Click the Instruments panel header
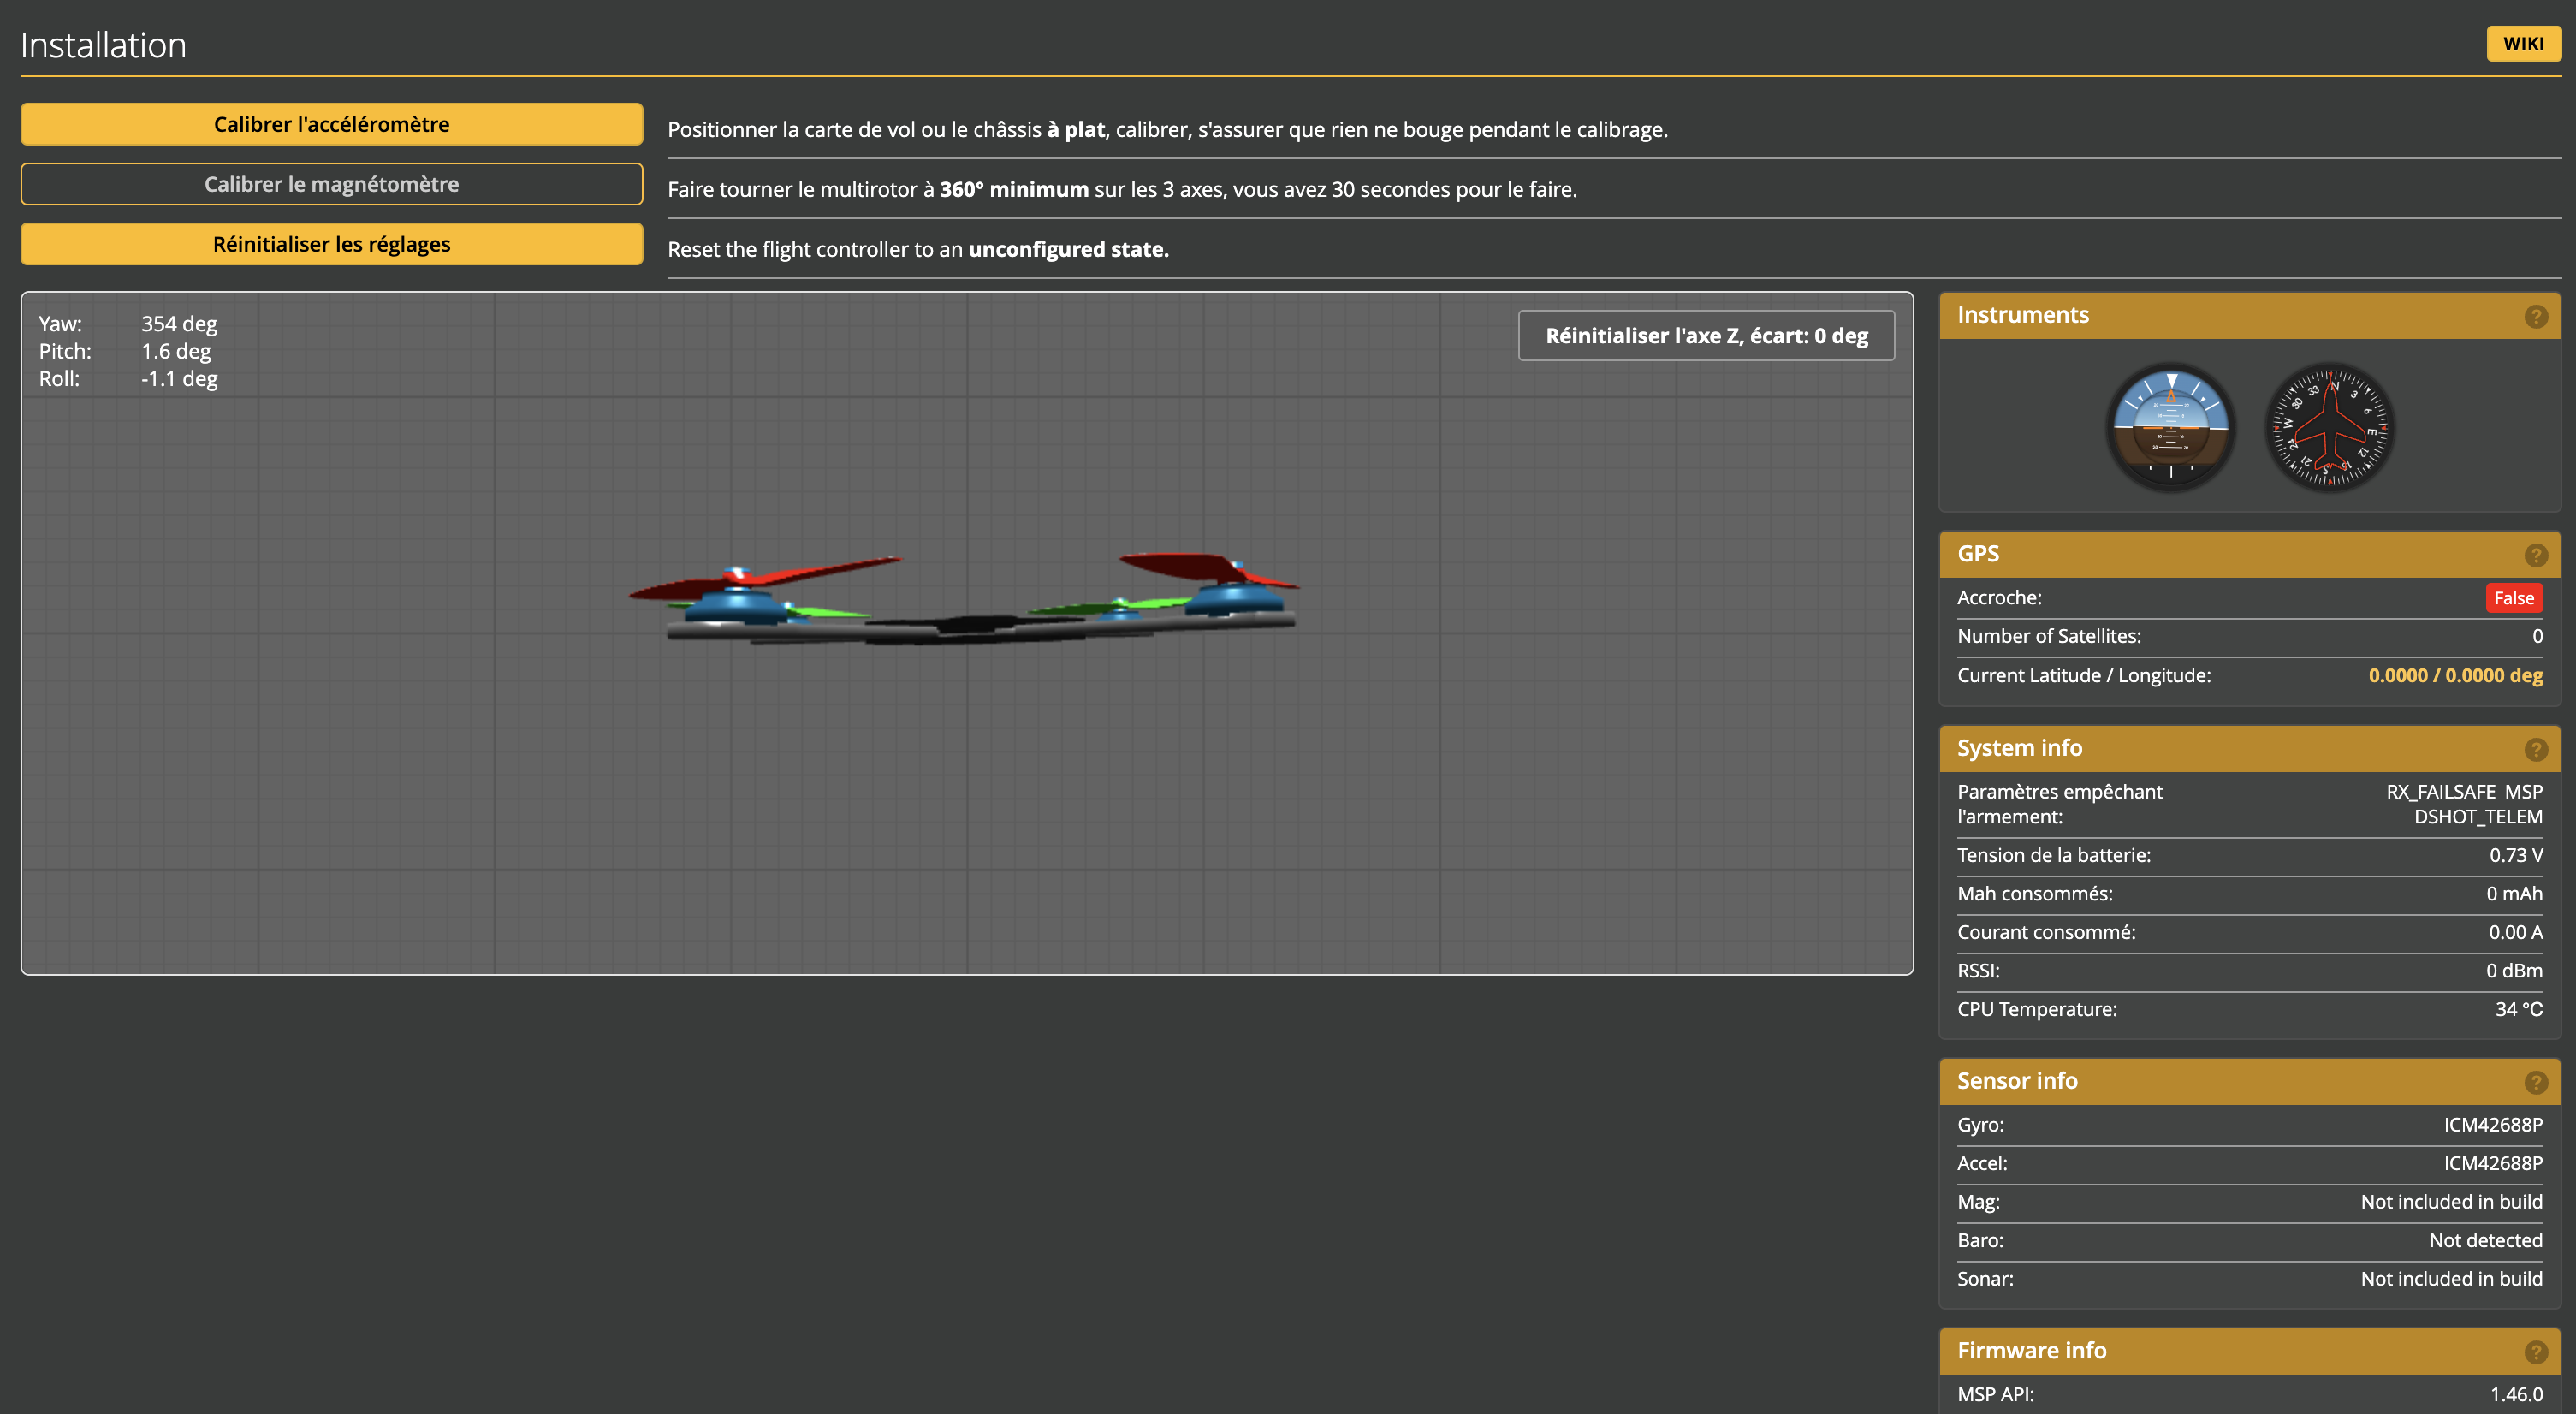Viewport: 2576px width, 1414px height. (2022, 315)
